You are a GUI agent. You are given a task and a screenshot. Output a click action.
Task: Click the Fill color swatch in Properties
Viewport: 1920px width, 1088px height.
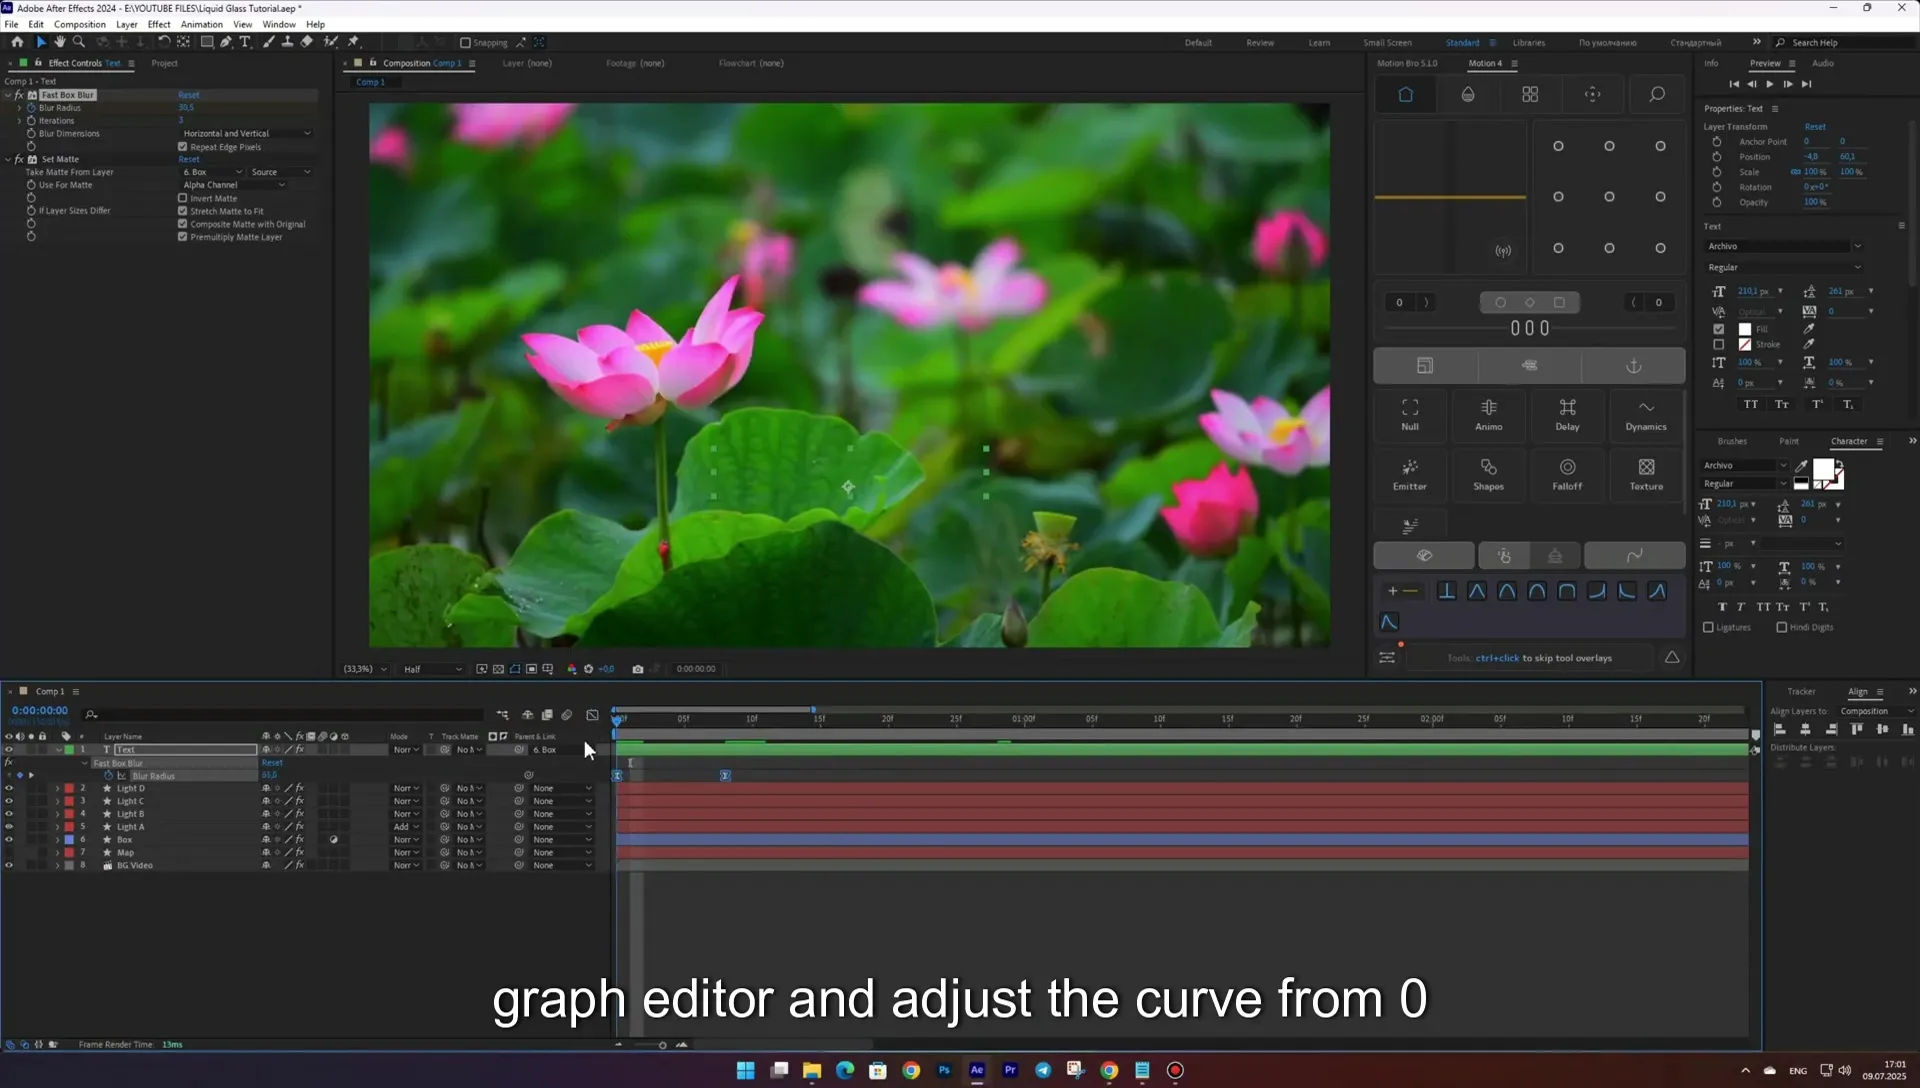(1744, 329)
